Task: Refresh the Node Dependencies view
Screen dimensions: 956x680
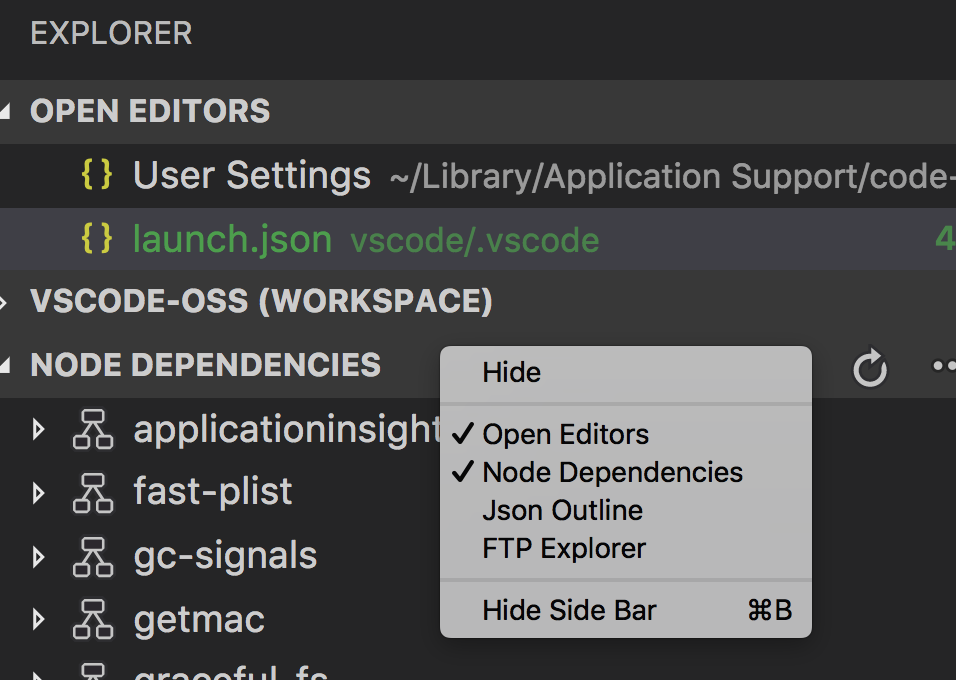Action: pyautogui.click(x=869, y=367)
